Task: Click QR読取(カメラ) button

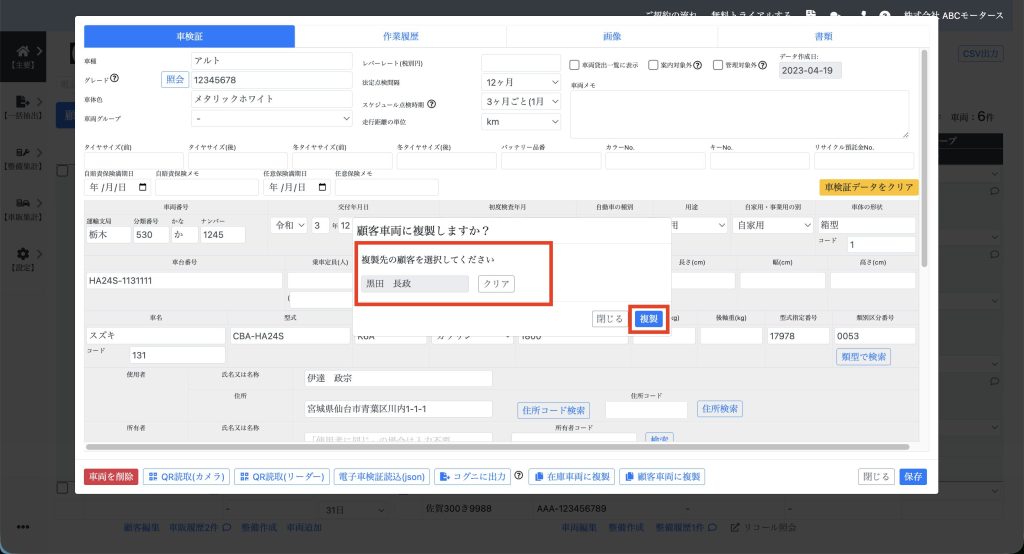Action: [x=186, y=477]
